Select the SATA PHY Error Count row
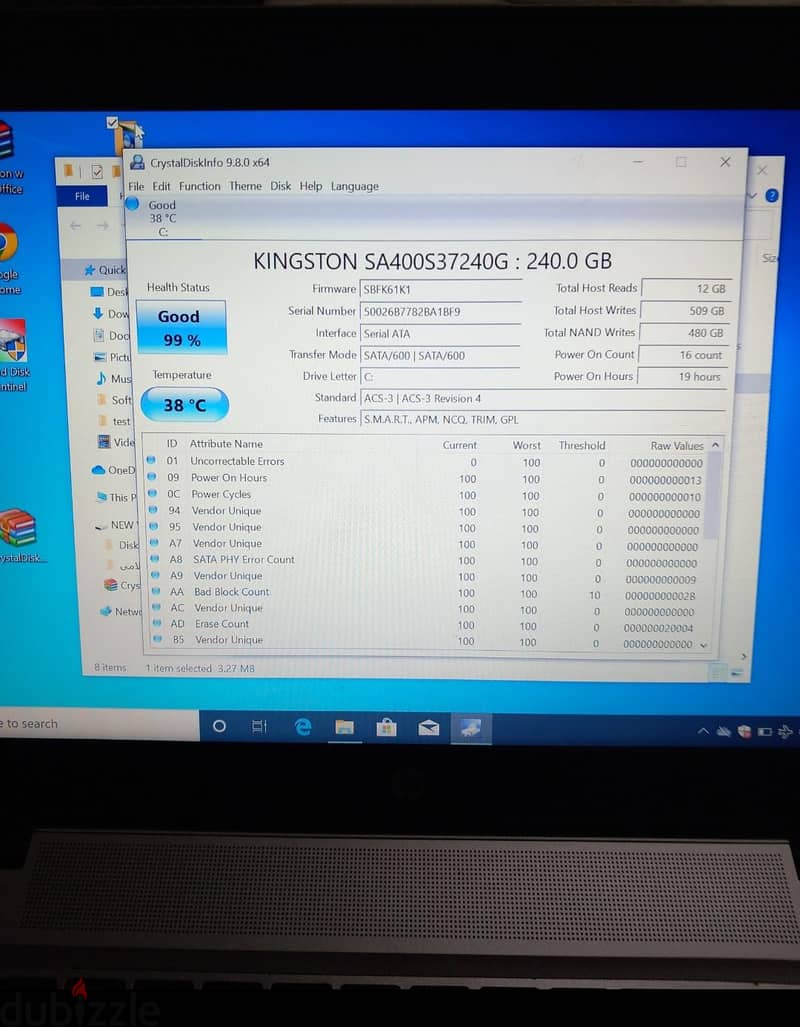This screenshot has height=1027, width=800. pyautogui.click(x=426, y=560)
